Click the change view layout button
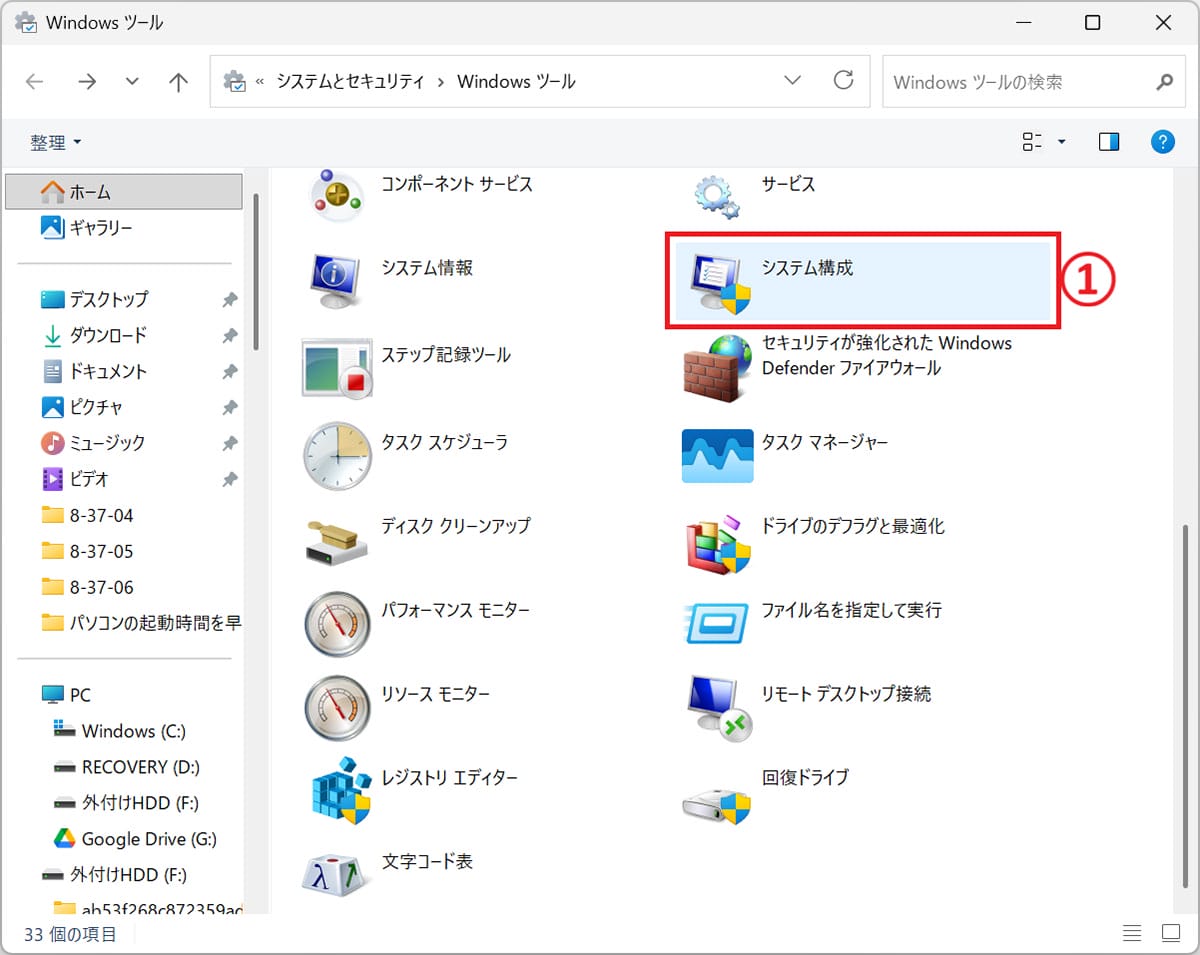 coord(1033,142)
